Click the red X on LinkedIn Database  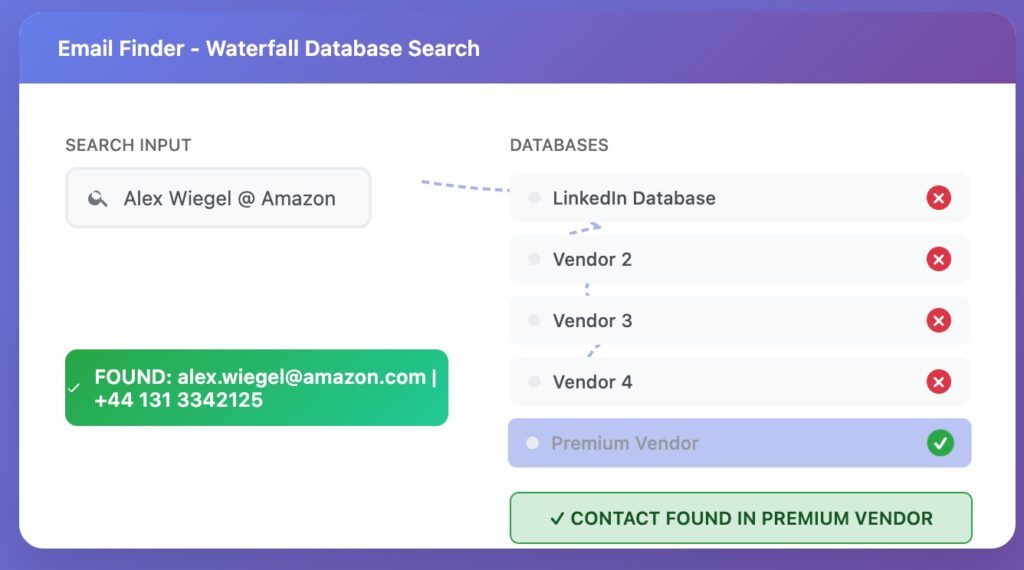click(x=938, y=198)
